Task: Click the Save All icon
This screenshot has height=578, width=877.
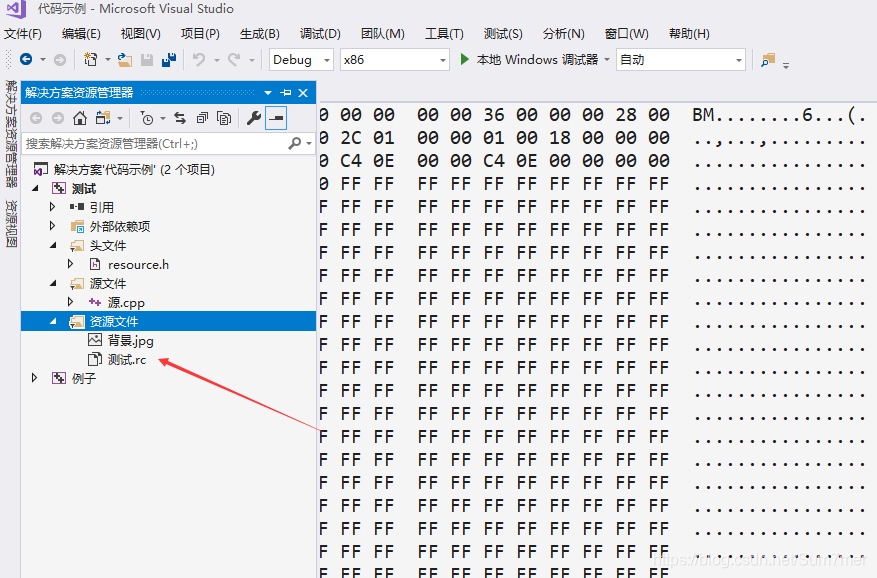Action: [x=169, y=59]
